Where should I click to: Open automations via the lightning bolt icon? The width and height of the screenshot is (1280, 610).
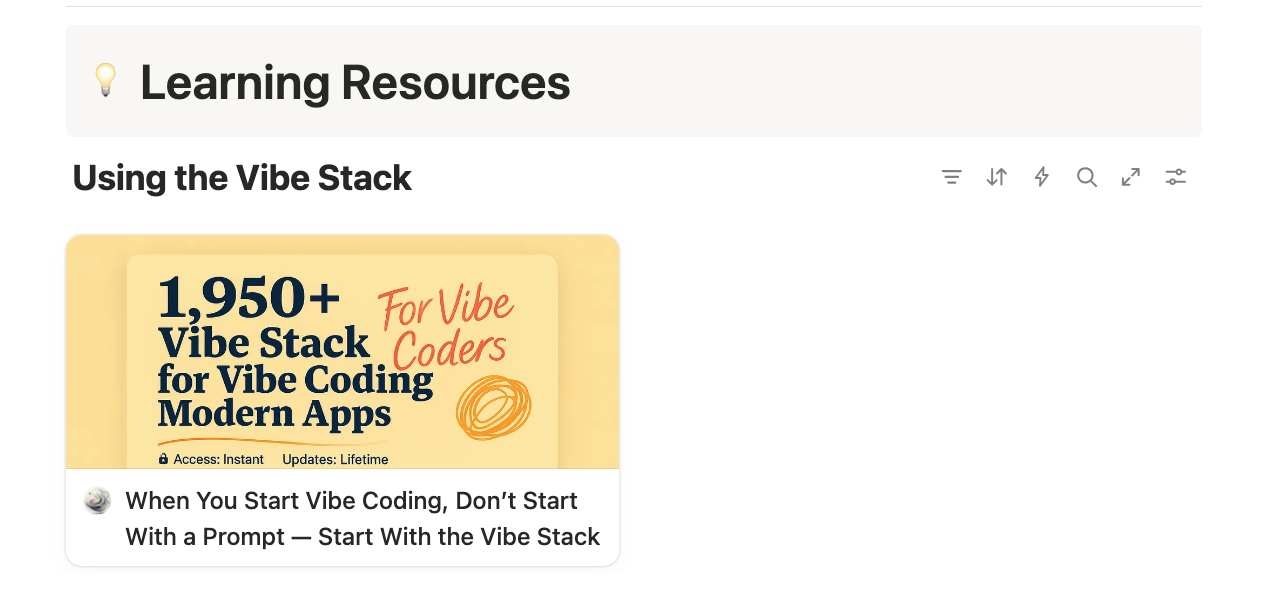1041,177
